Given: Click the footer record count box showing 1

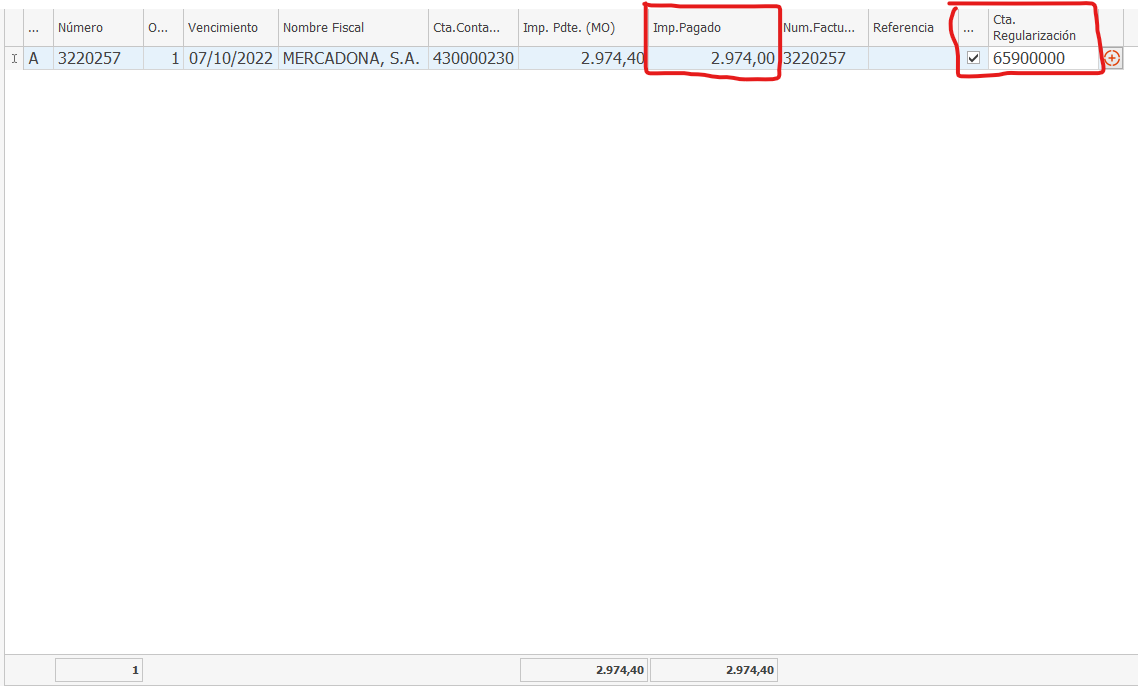Looking at the screenshot, I should pos(98,670).
